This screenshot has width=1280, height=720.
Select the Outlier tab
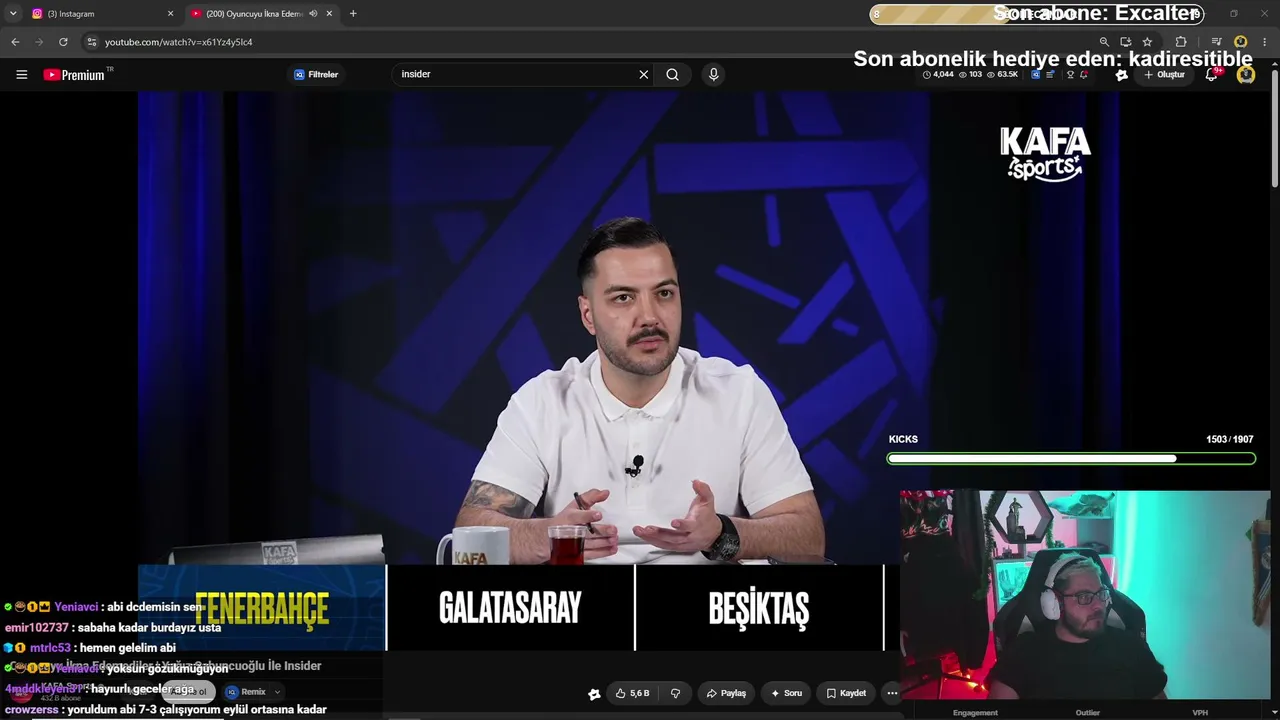coord(1088,712)
